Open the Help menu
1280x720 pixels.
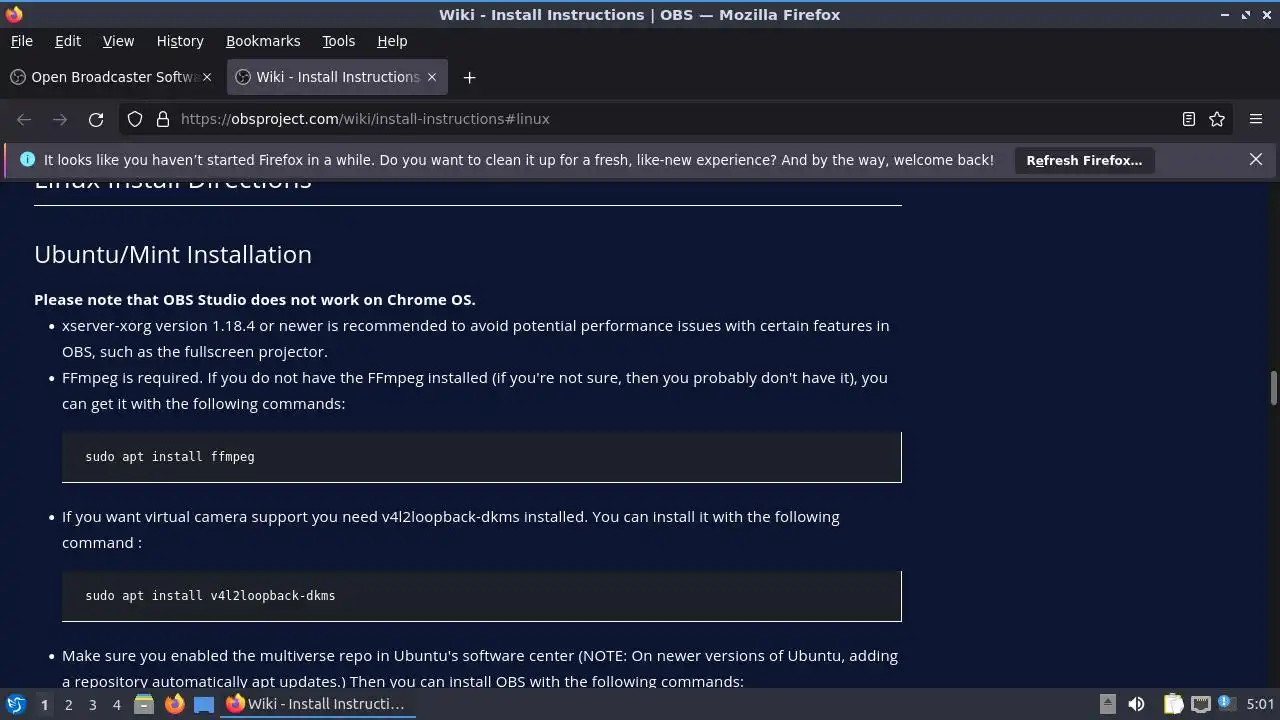click(x=392, y=41)
